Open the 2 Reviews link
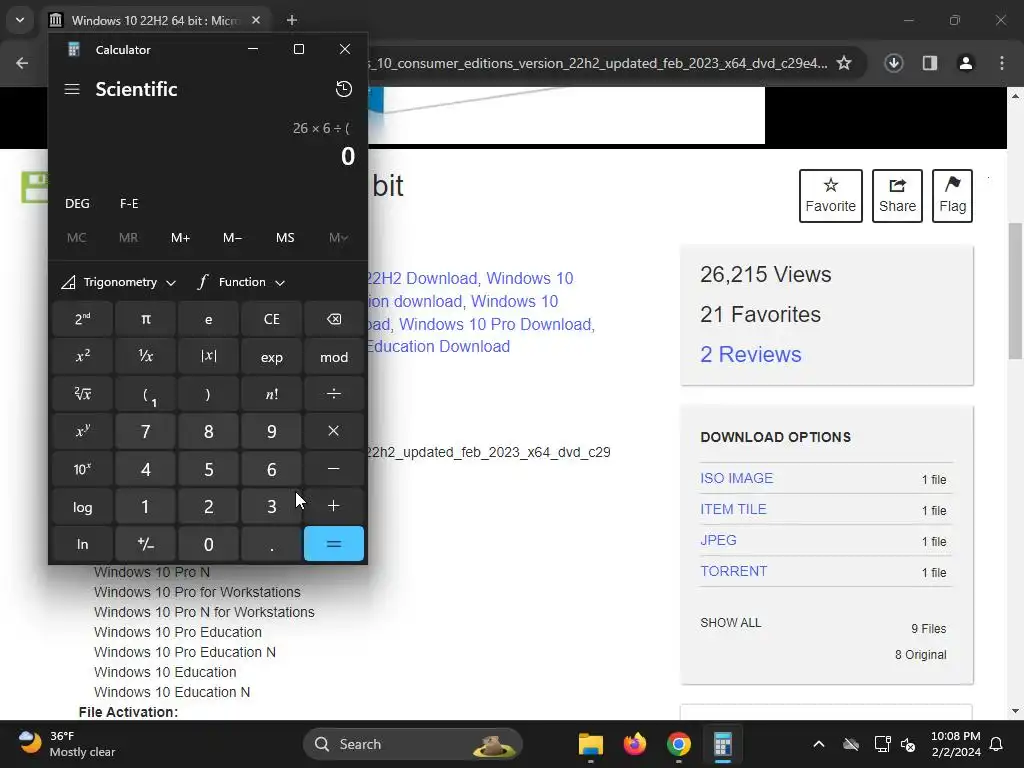Screen dimensions: 1024x768 point(750,354)
